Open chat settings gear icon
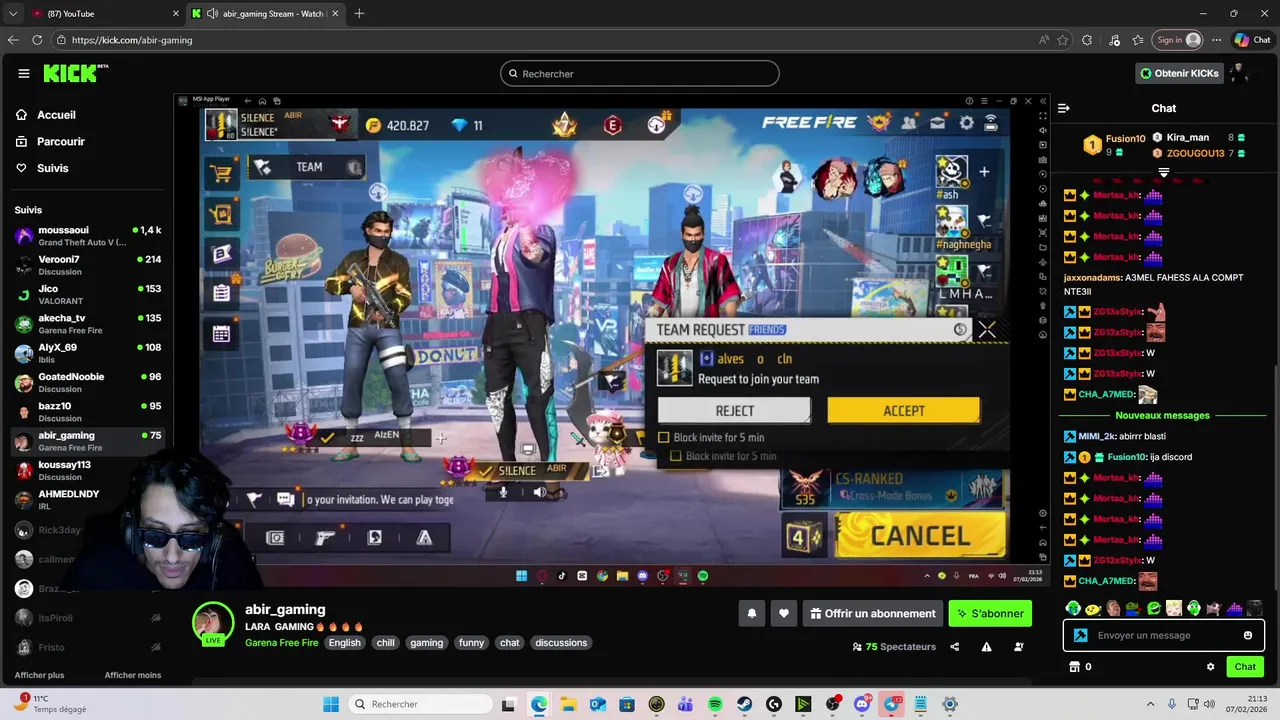This screenshot has height=720, width=1280. coord(1210,666)
